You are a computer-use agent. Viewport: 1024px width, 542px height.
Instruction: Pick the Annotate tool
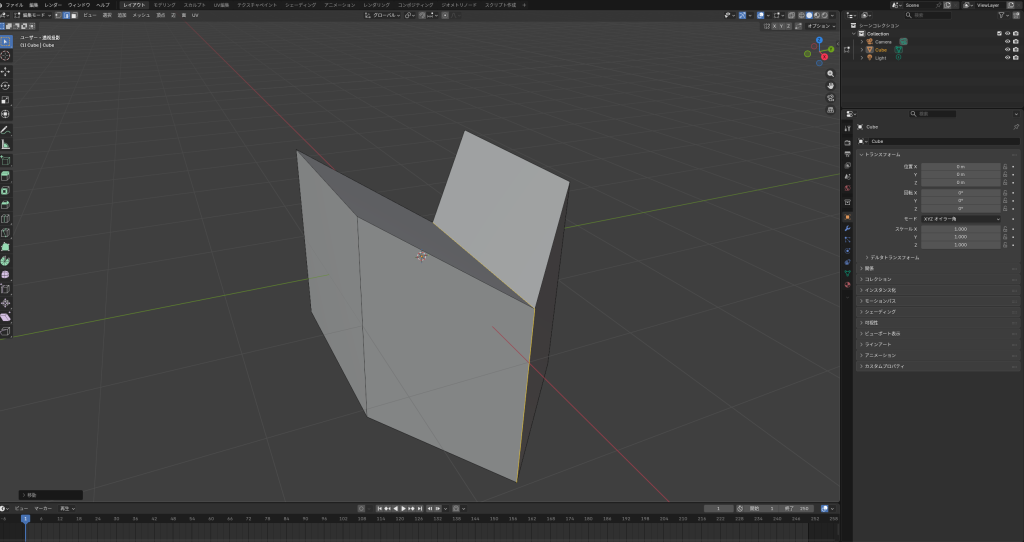point(5,129)
